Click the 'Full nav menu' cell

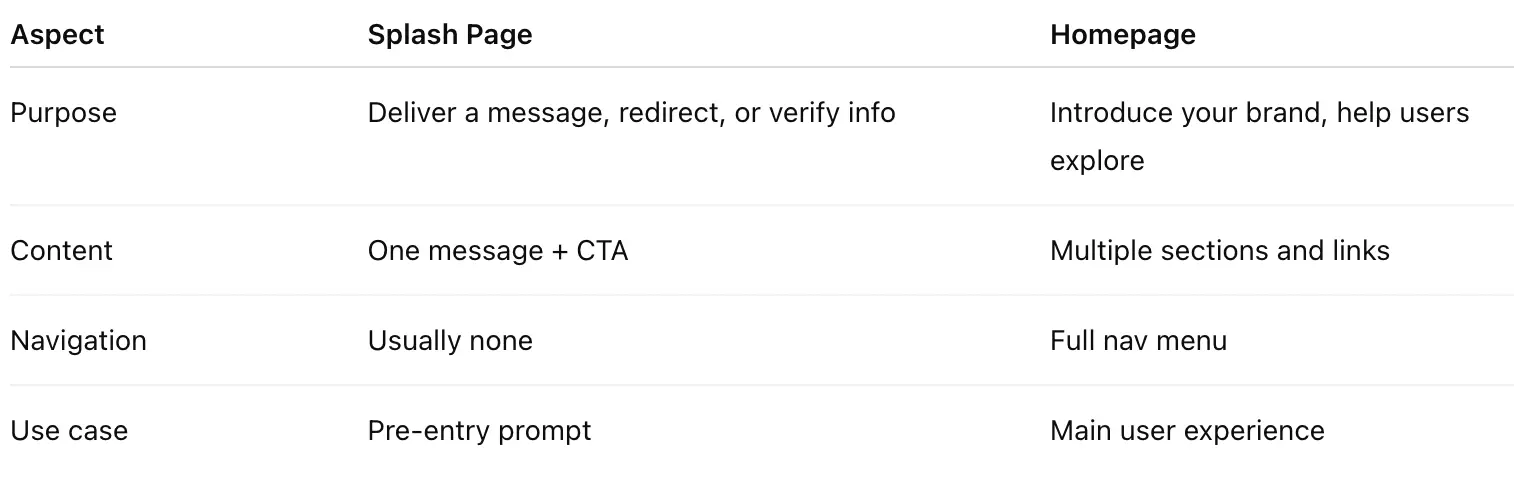[x=1138, y=341]
